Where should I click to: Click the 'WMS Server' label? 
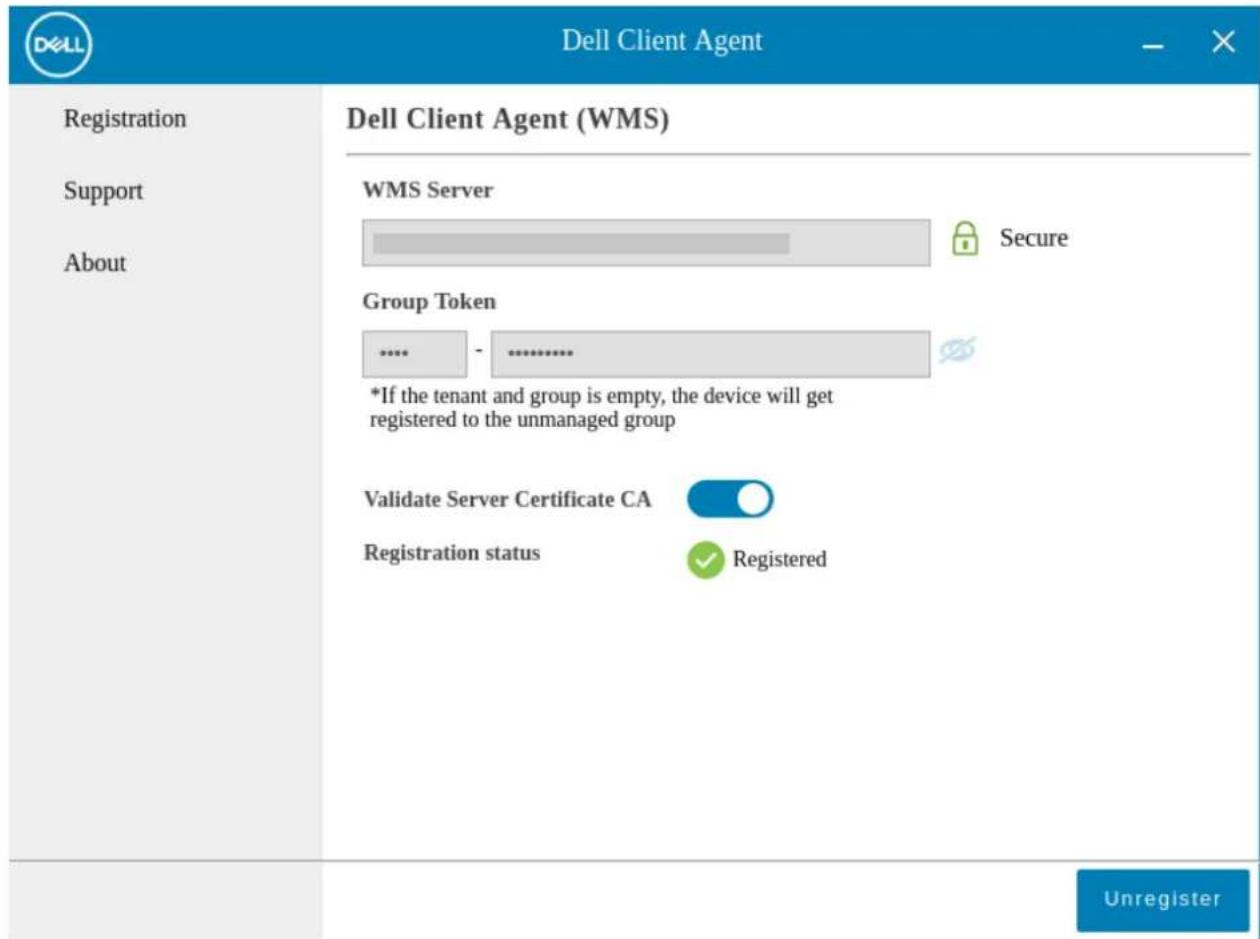pyautogui.click(x=427, y=190)
